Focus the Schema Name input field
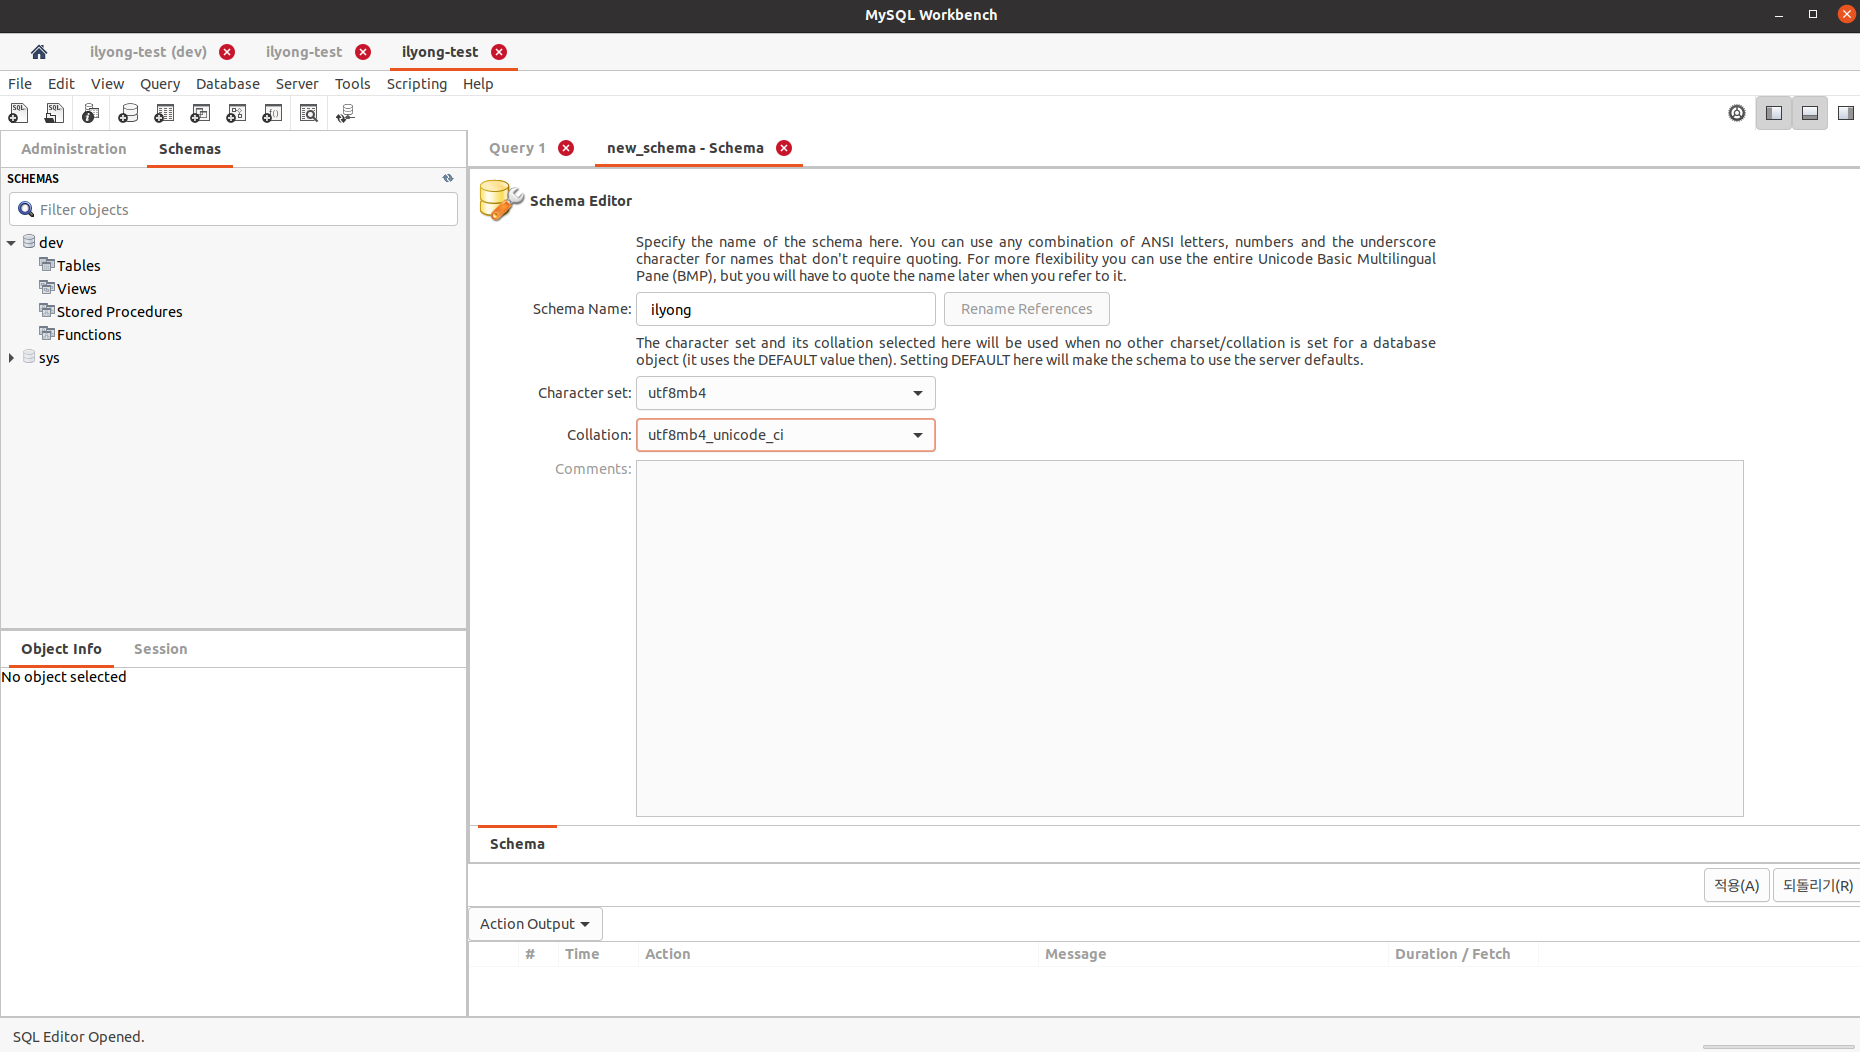The image size is (1860, 1052). (x=786, y=309)
